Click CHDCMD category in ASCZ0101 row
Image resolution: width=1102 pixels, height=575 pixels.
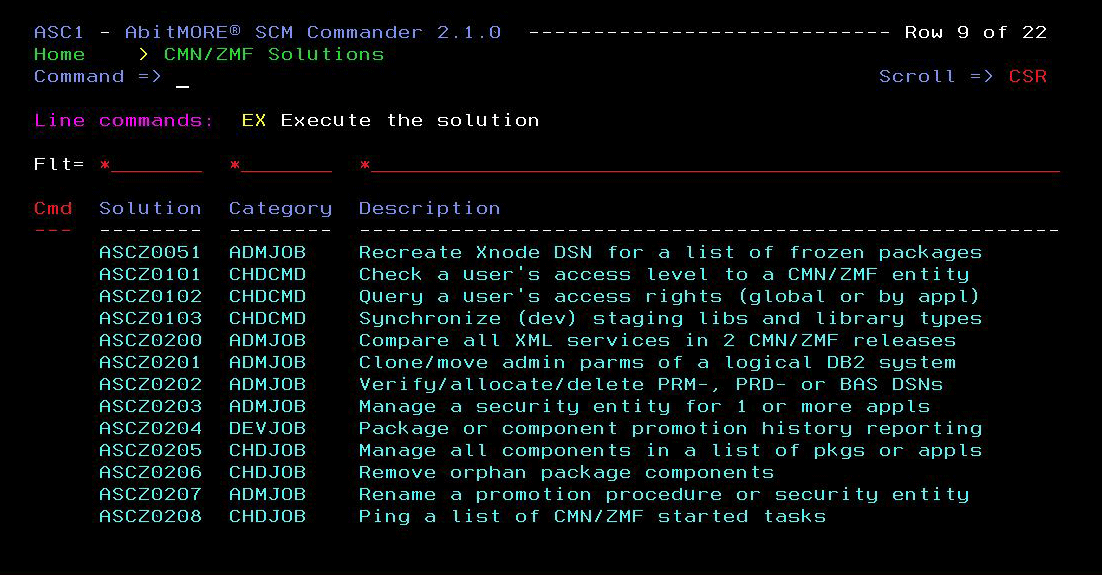click(x=268, y=274)
